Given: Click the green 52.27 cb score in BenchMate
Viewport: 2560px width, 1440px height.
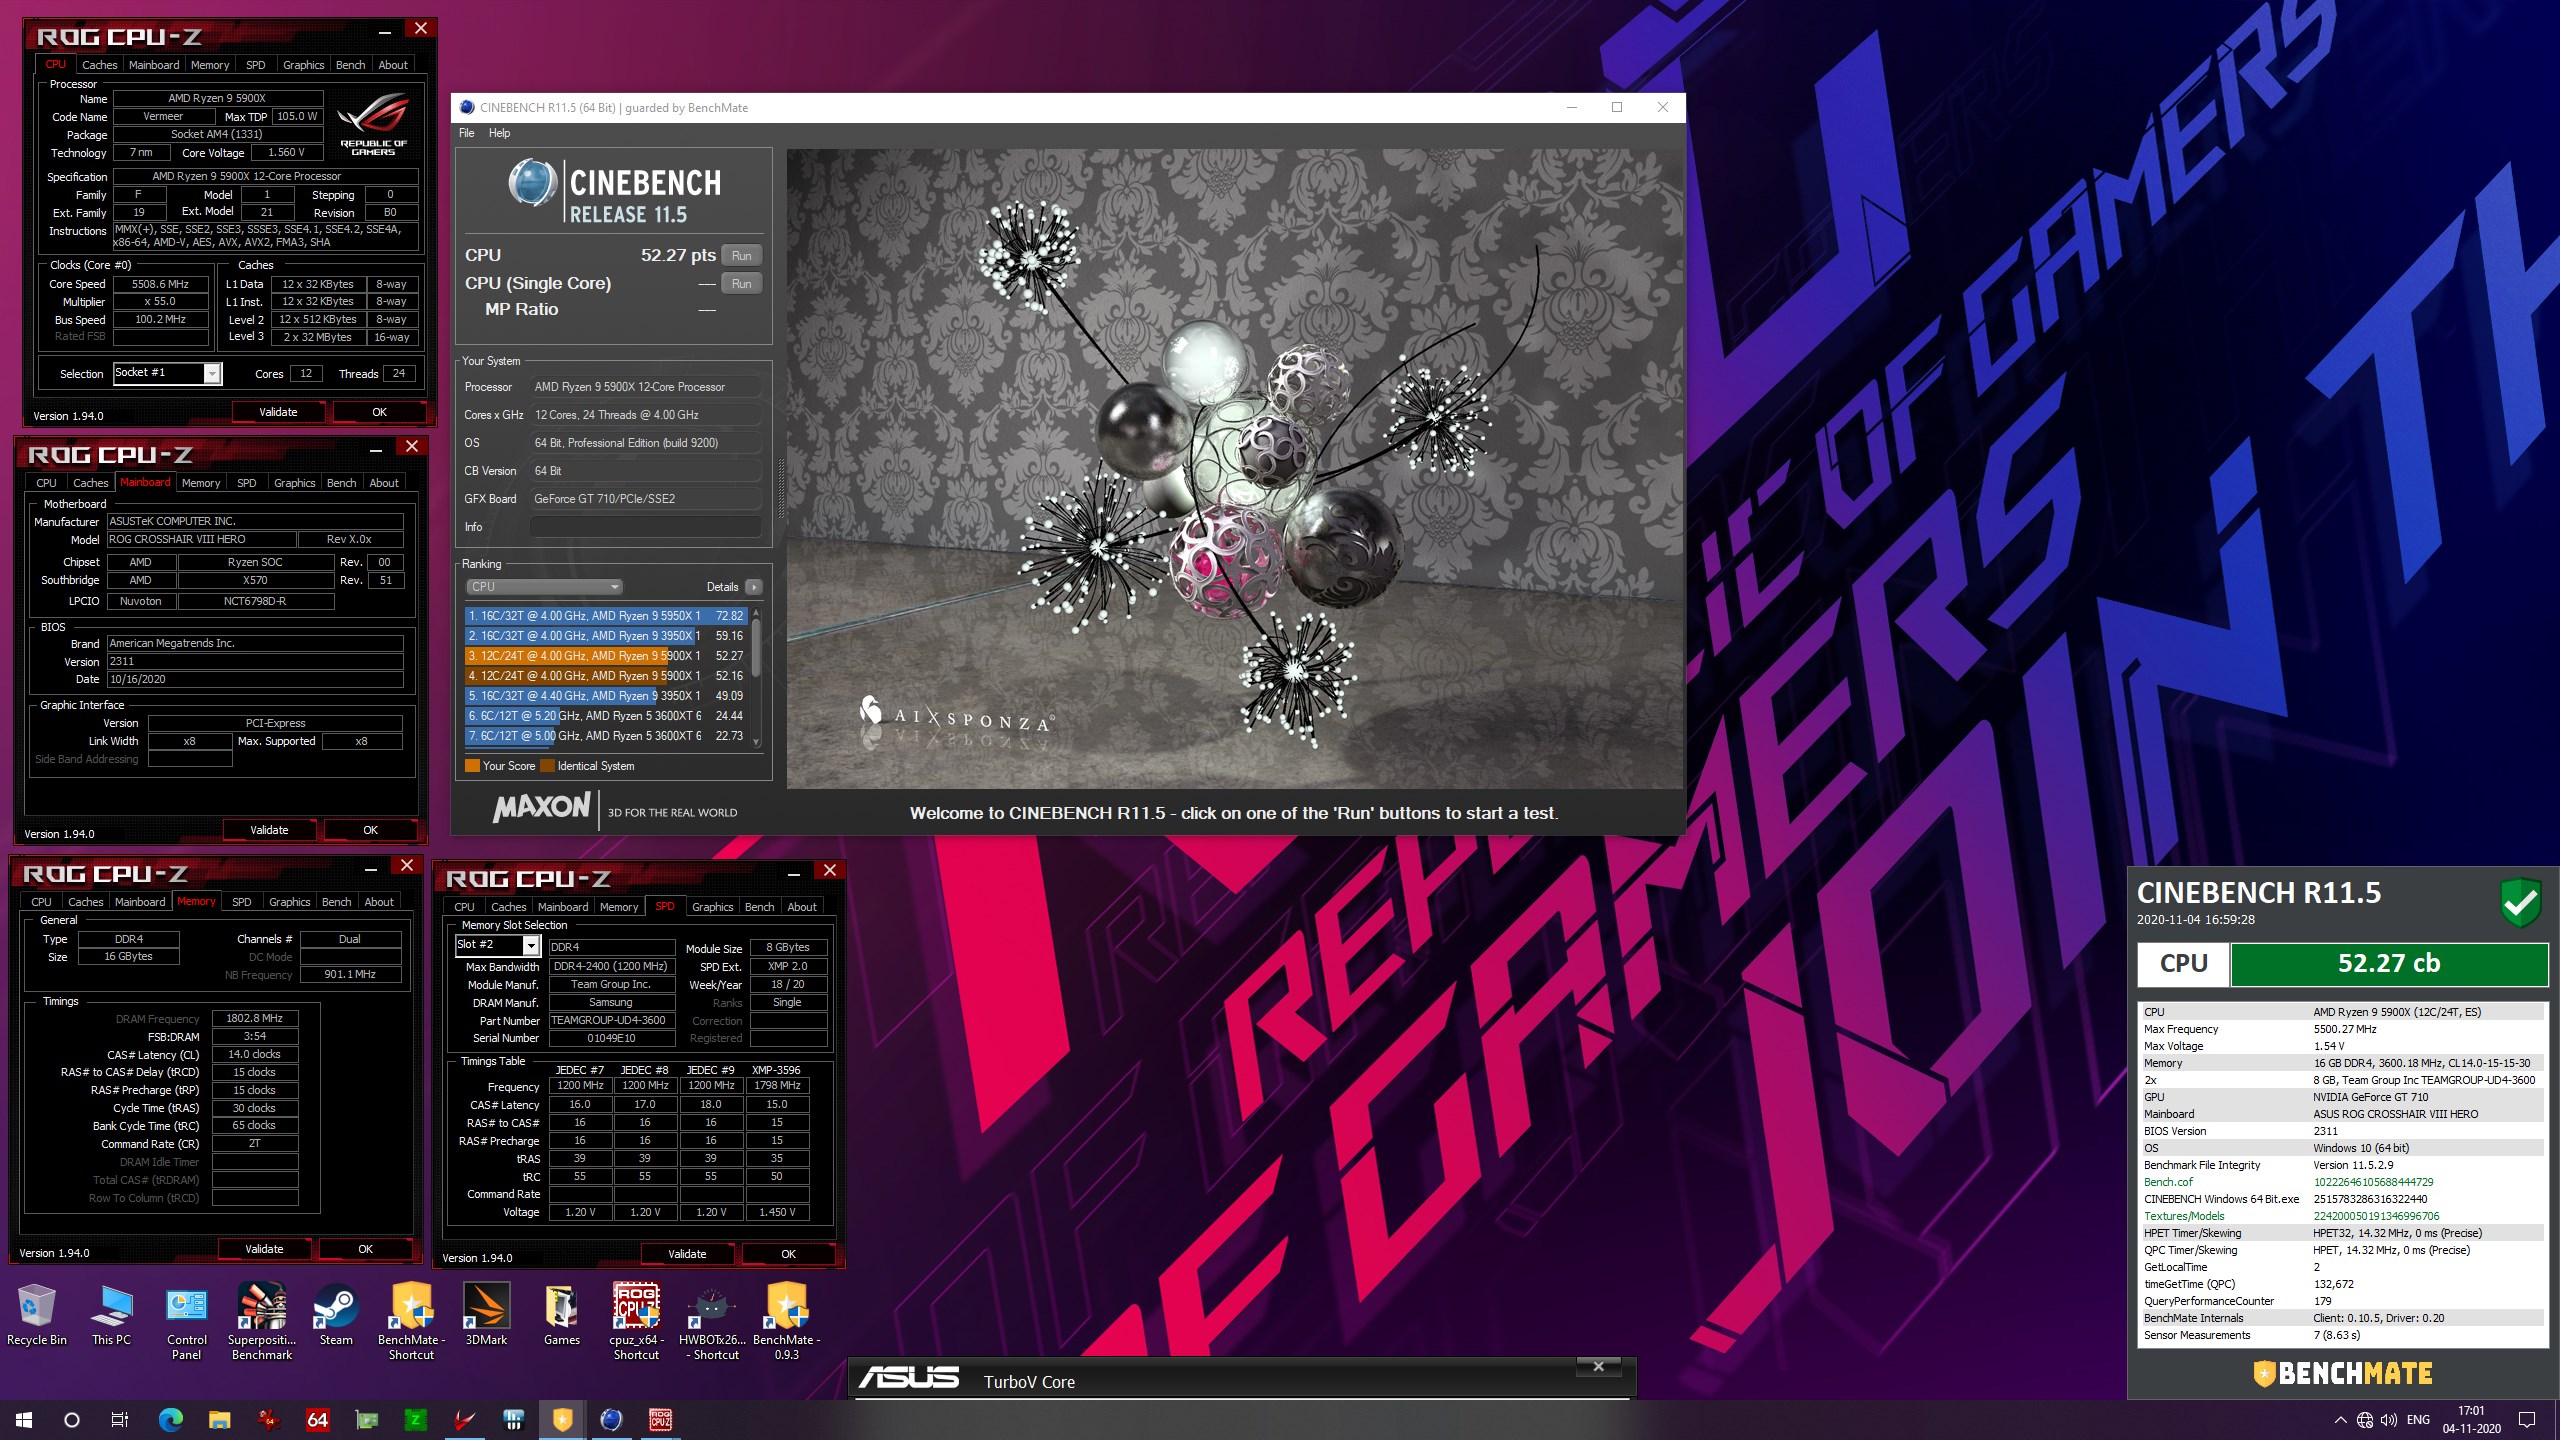Looking at the screenshot, I should click(2389, 964).
